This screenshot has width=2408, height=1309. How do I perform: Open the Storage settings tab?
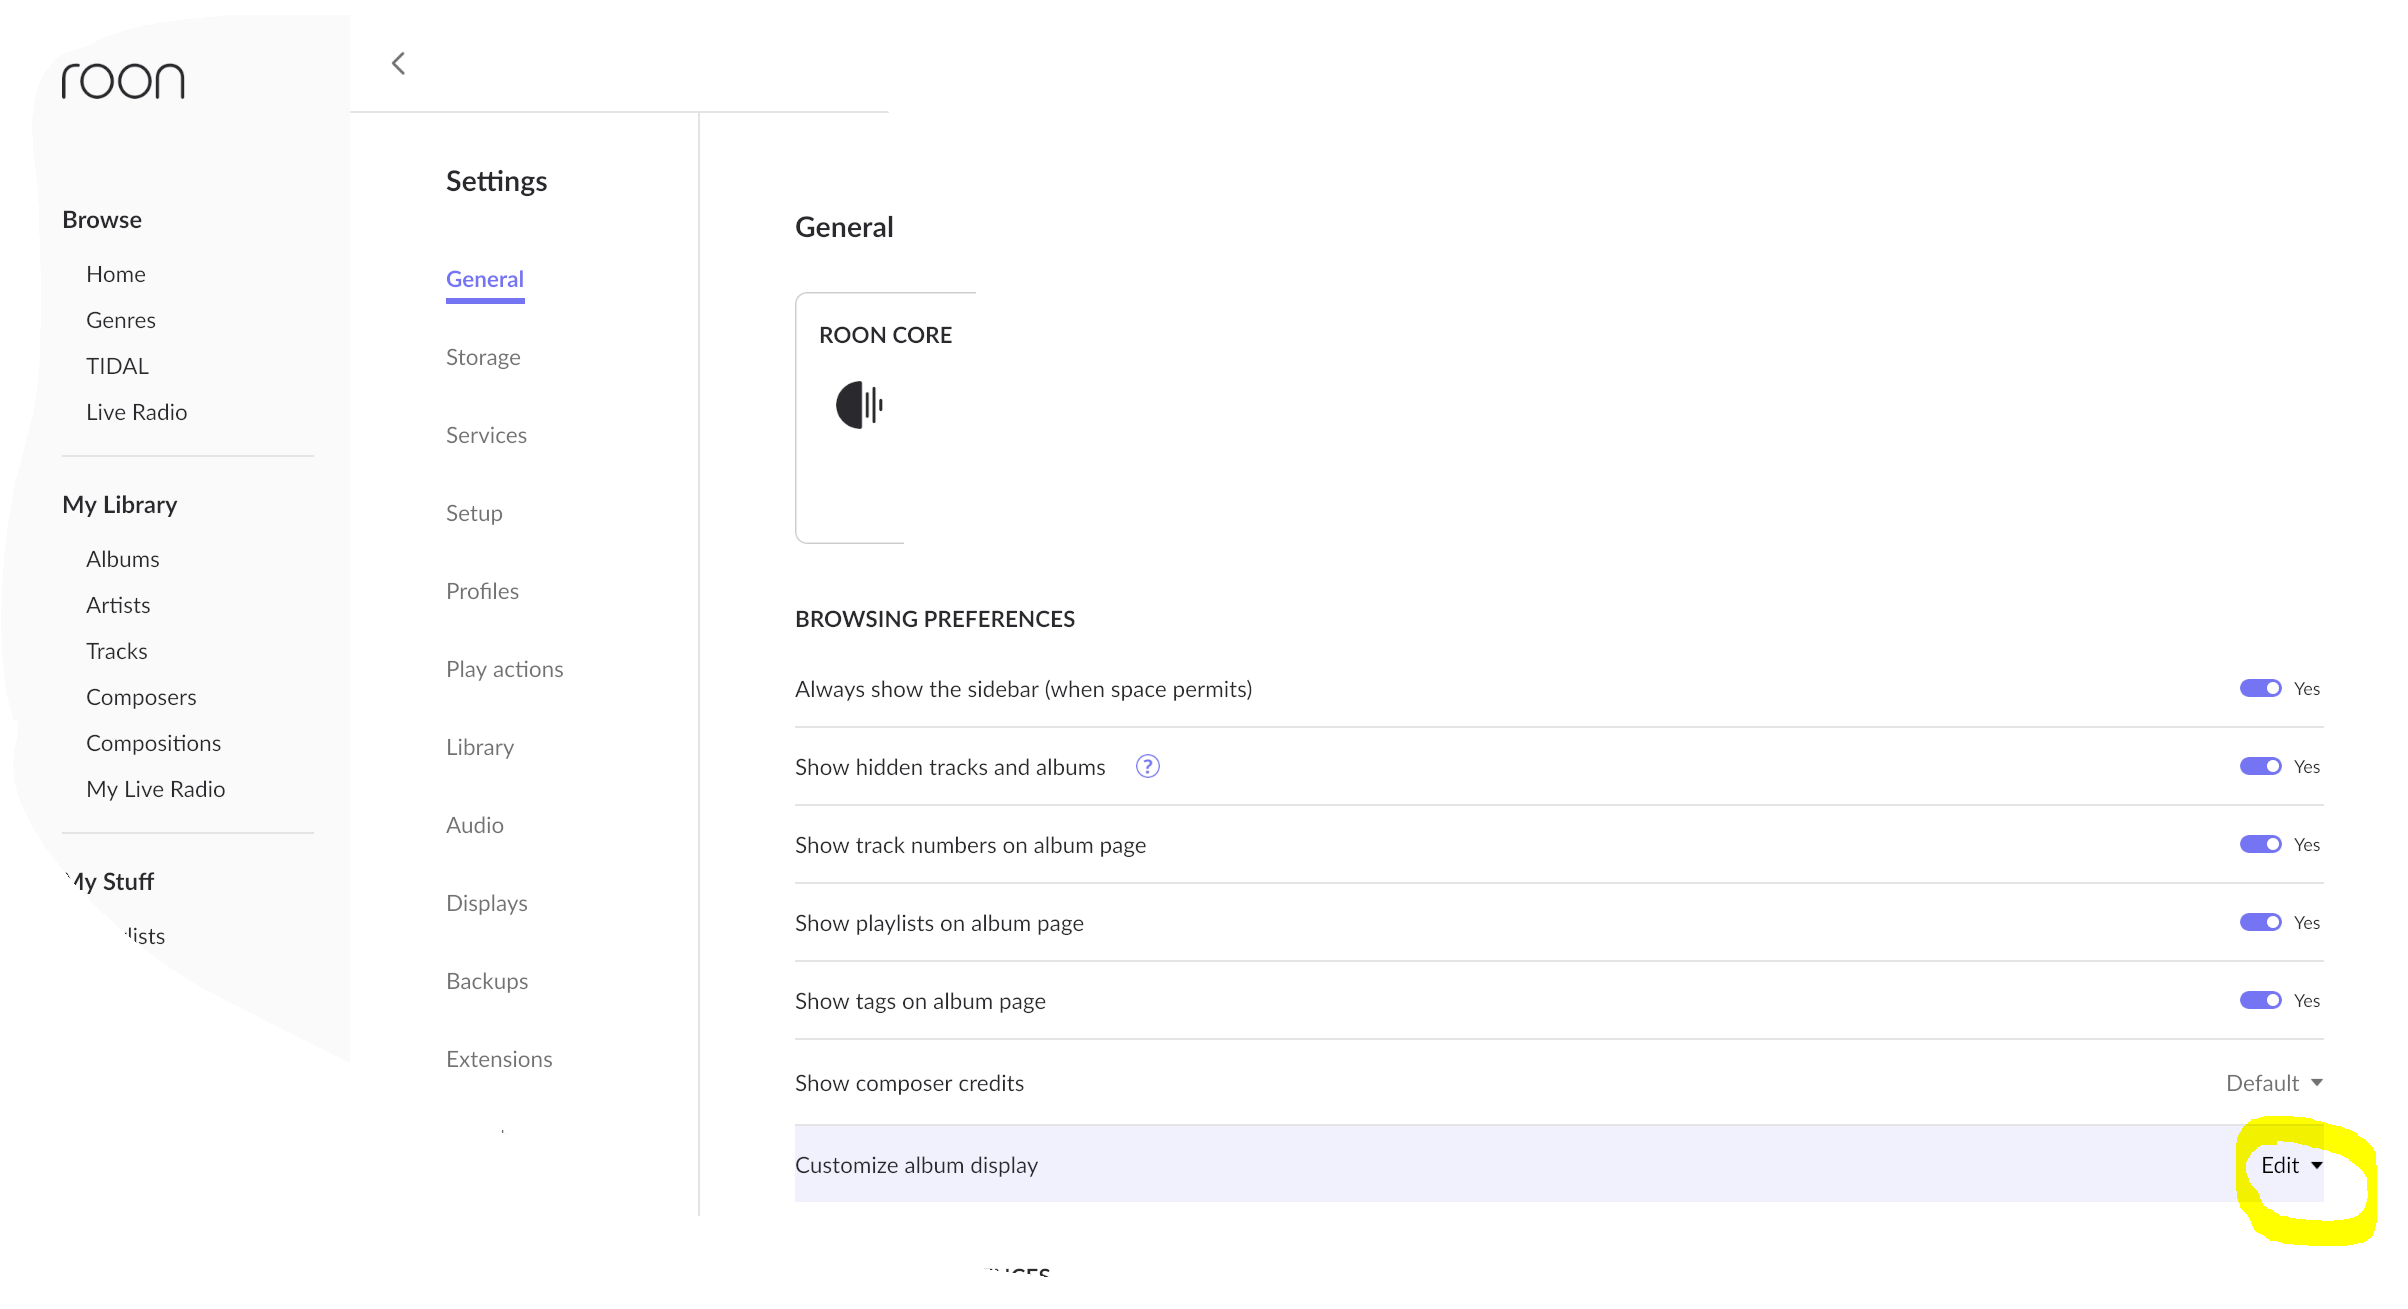tap(483, 358)
